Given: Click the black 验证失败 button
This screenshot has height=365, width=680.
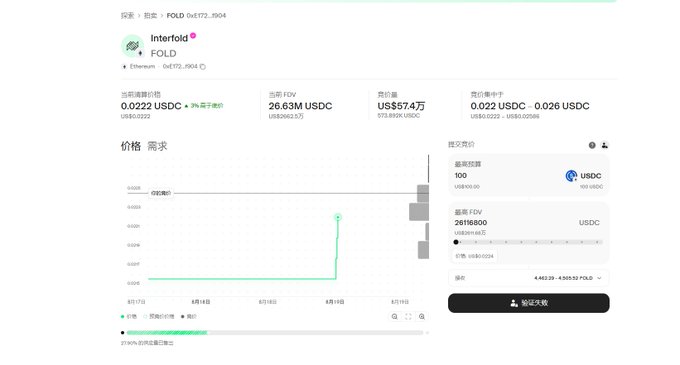Looking at the screenshot, I should [x=529, y=303].
